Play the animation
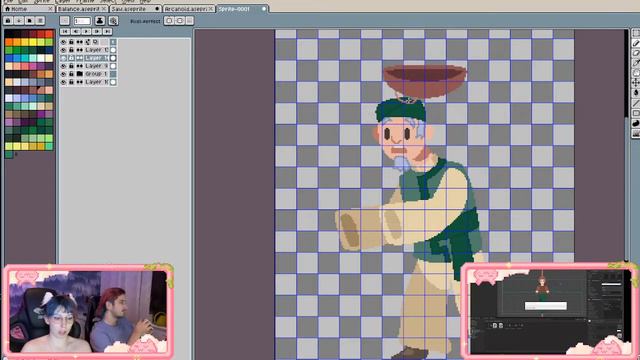The height and width of the screenshot is (360, 640). [x=86, y=31]
